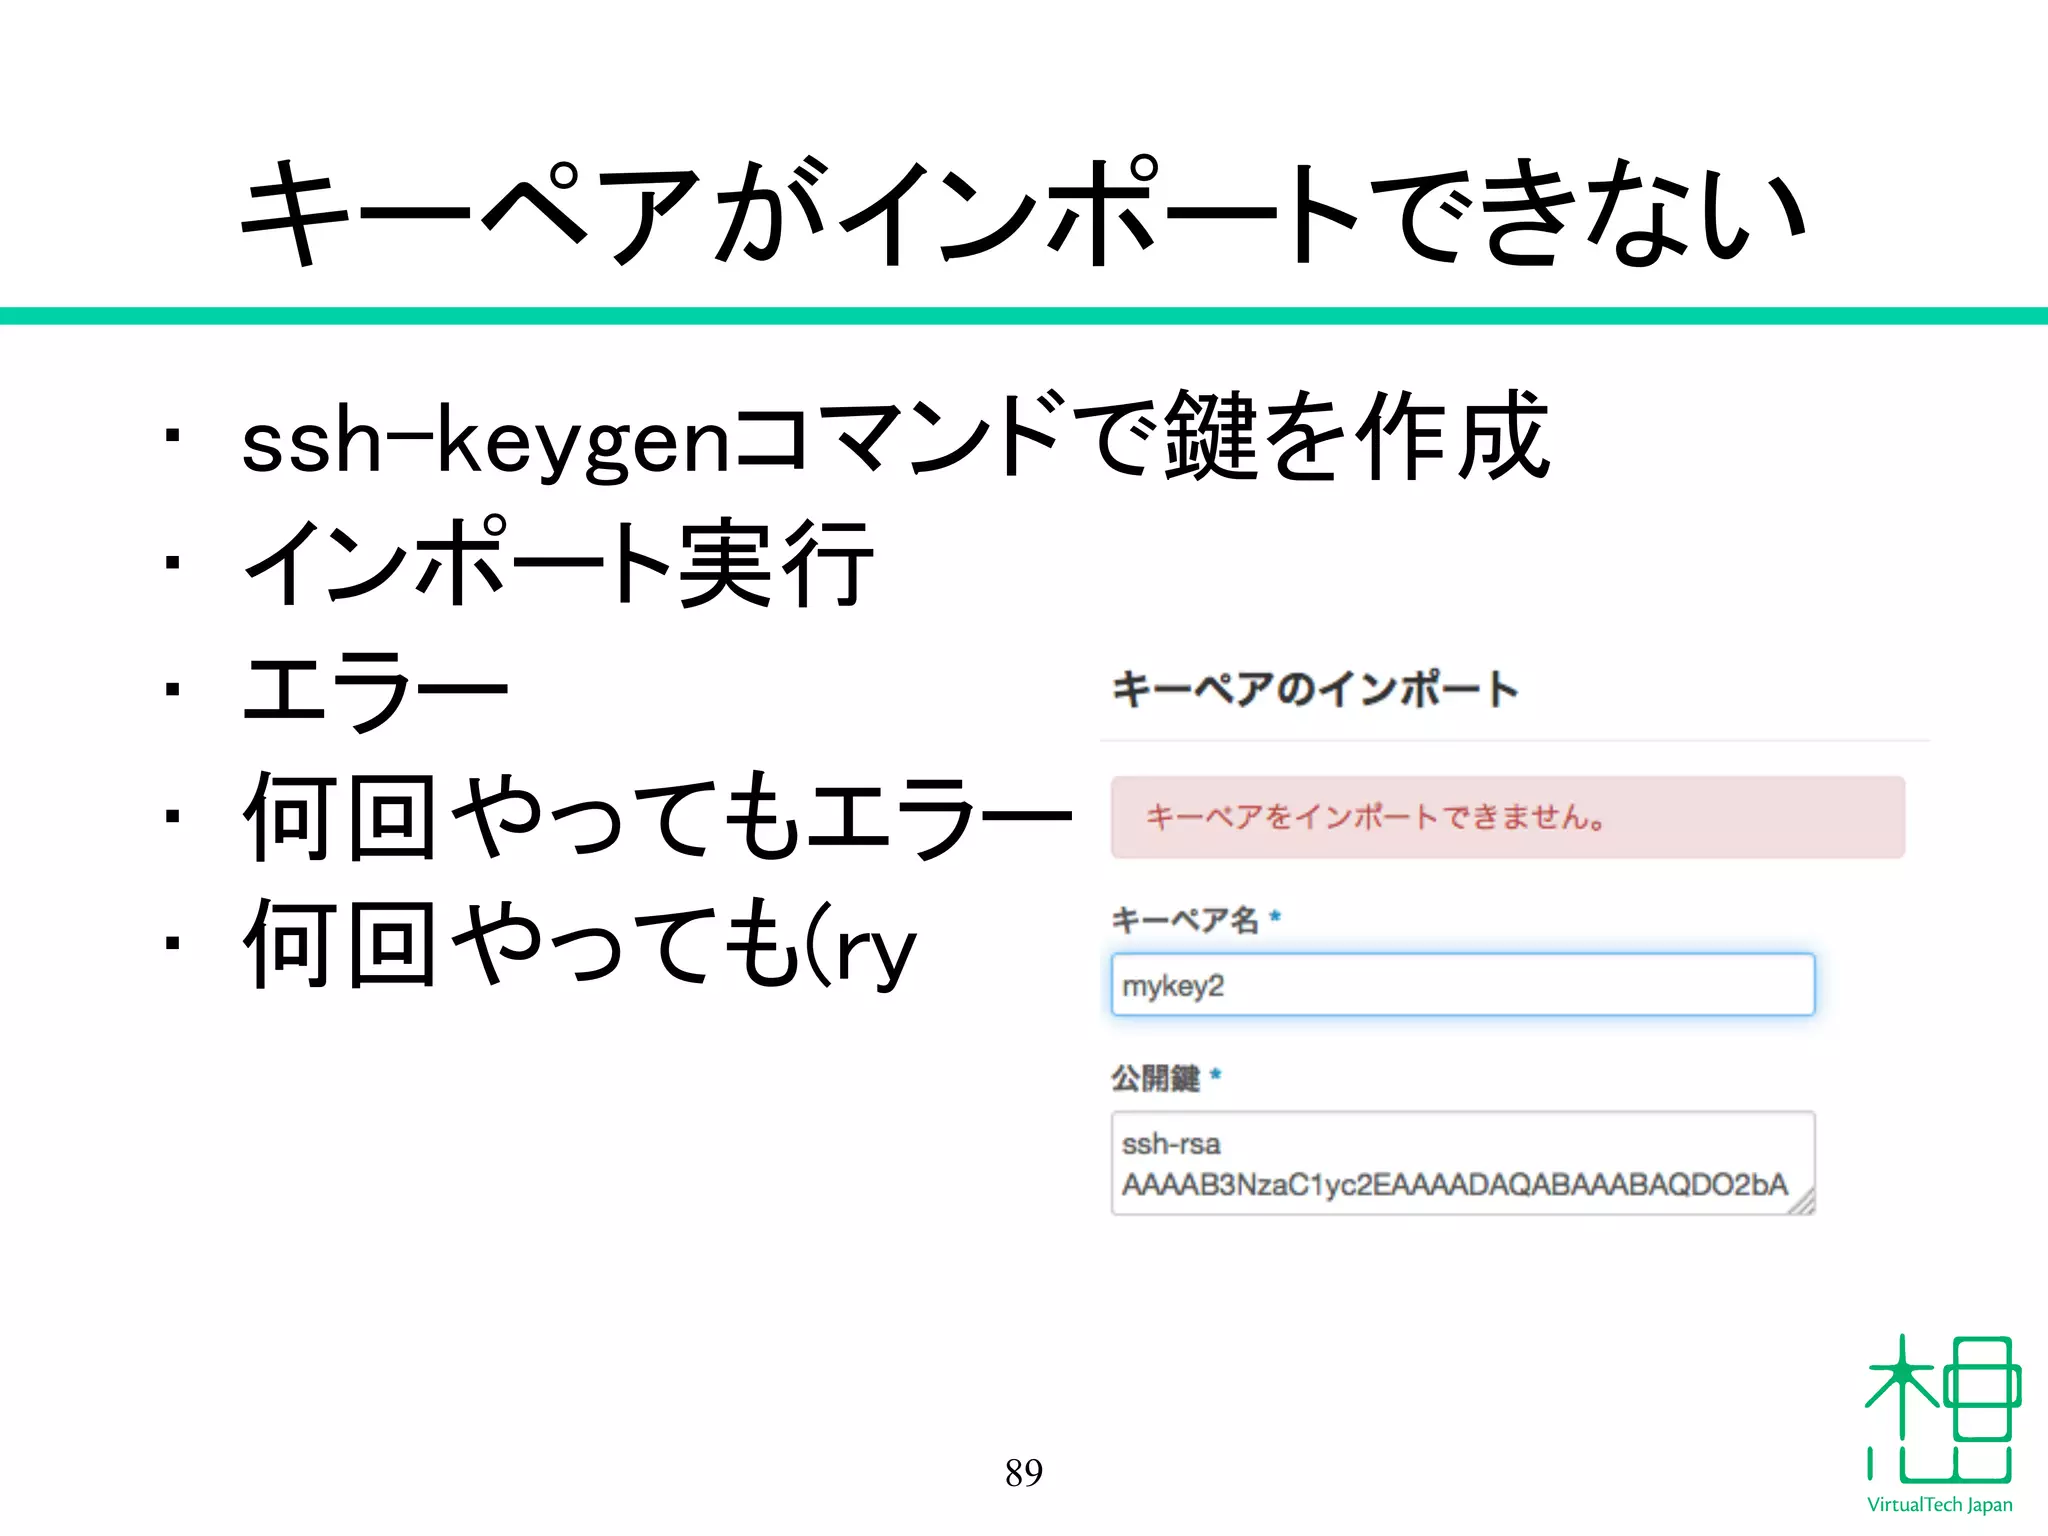This screenshot has width=2048, height=1536.
Task: Click the bullet インポート実行
Action: [559, 563]
